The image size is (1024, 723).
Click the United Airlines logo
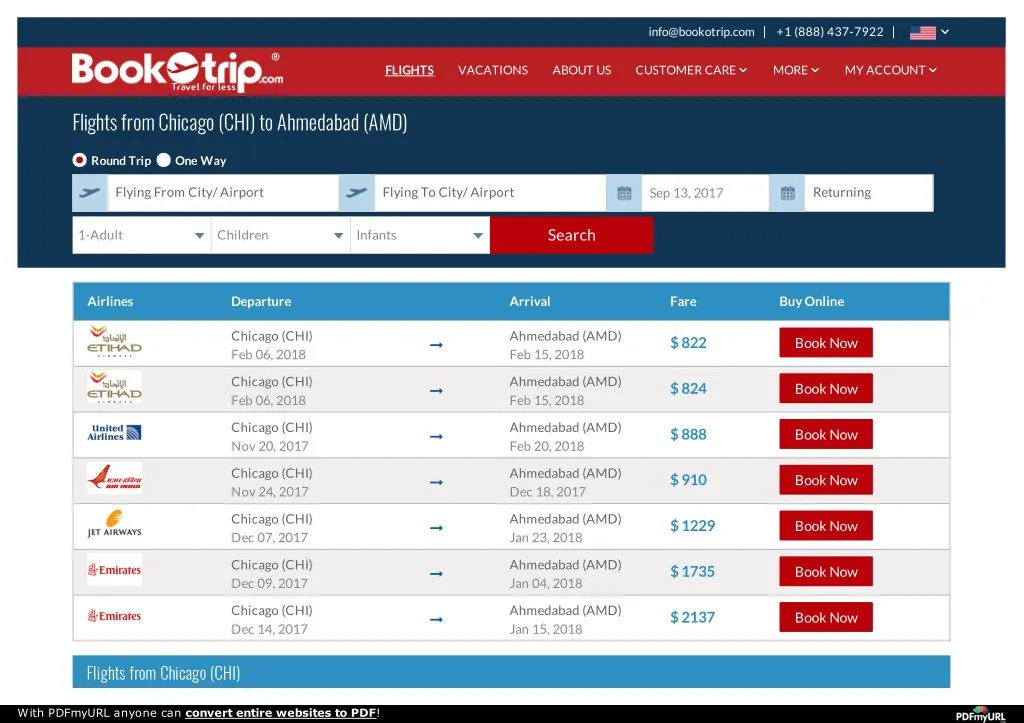click(x=114, y=432)
